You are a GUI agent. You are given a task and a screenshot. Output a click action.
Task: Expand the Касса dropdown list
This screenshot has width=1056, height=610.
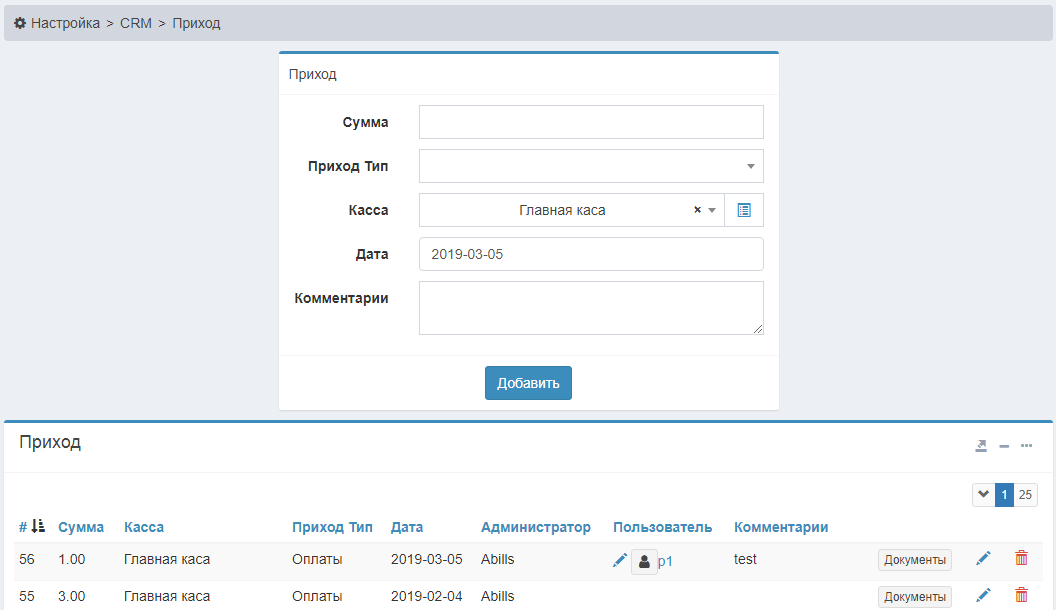[712, 210]
